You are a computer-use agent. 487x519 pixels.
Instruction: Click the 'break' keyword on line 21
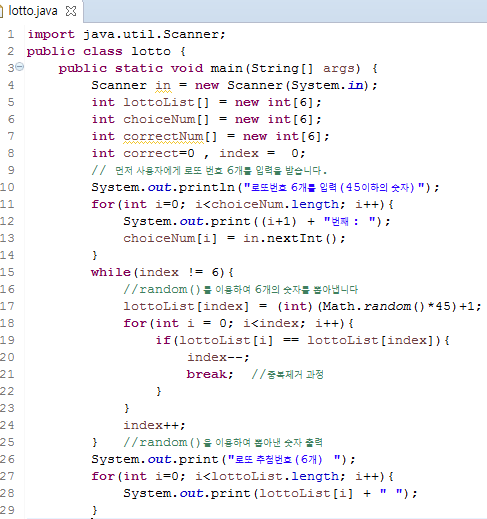tap(207, 374)
